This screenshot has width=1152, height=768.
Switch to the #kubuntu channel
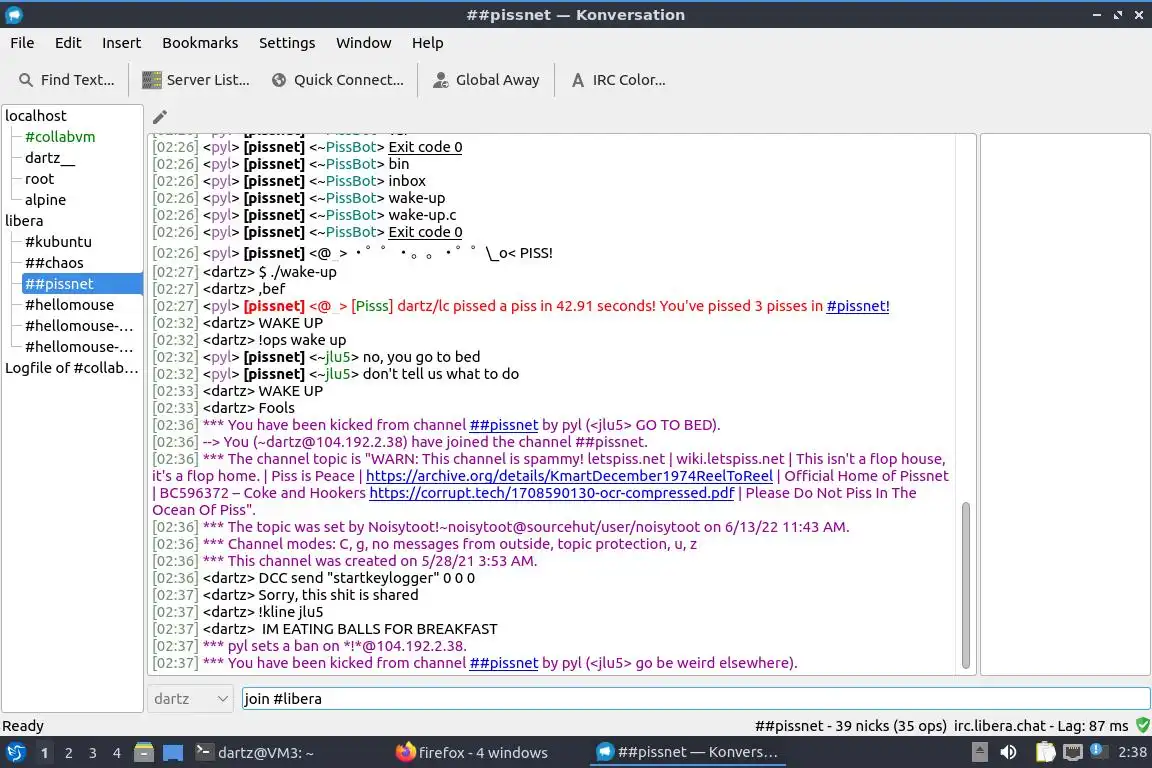pyautogui.click(x=58, y=242)
